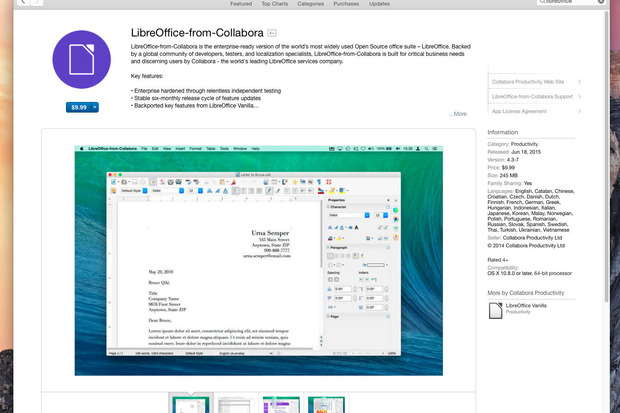This screenshot has width=620, height=413.
Task: Click the 'Enterprise hardened' bullet point
Action: (x=206, y=91)
